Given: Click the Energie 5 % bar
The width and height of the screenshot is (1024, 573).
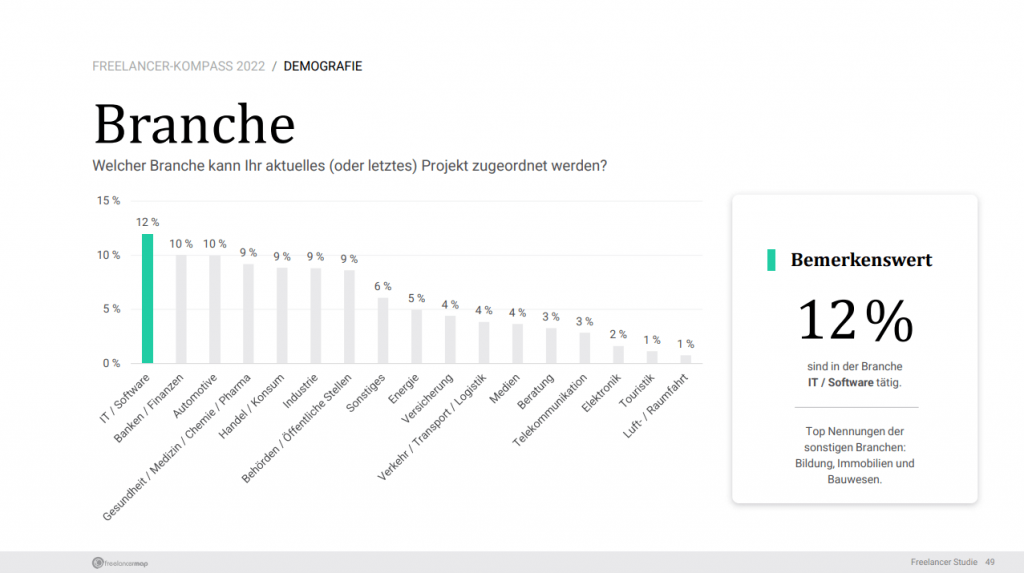Looking at the screenshot, I should [417, 336].
